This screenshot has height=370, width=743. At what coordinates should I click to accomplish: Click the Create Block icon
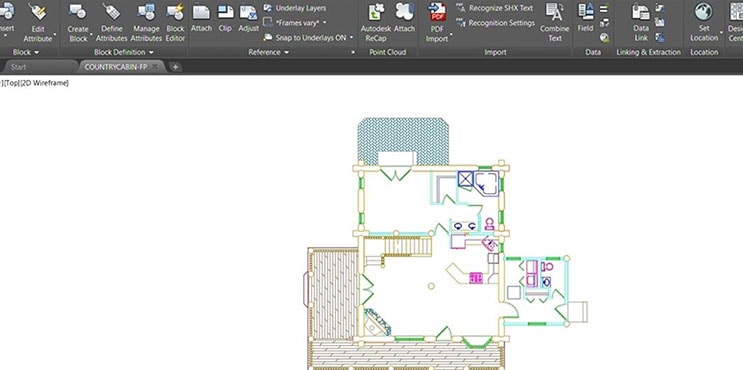tap(78, 12)
